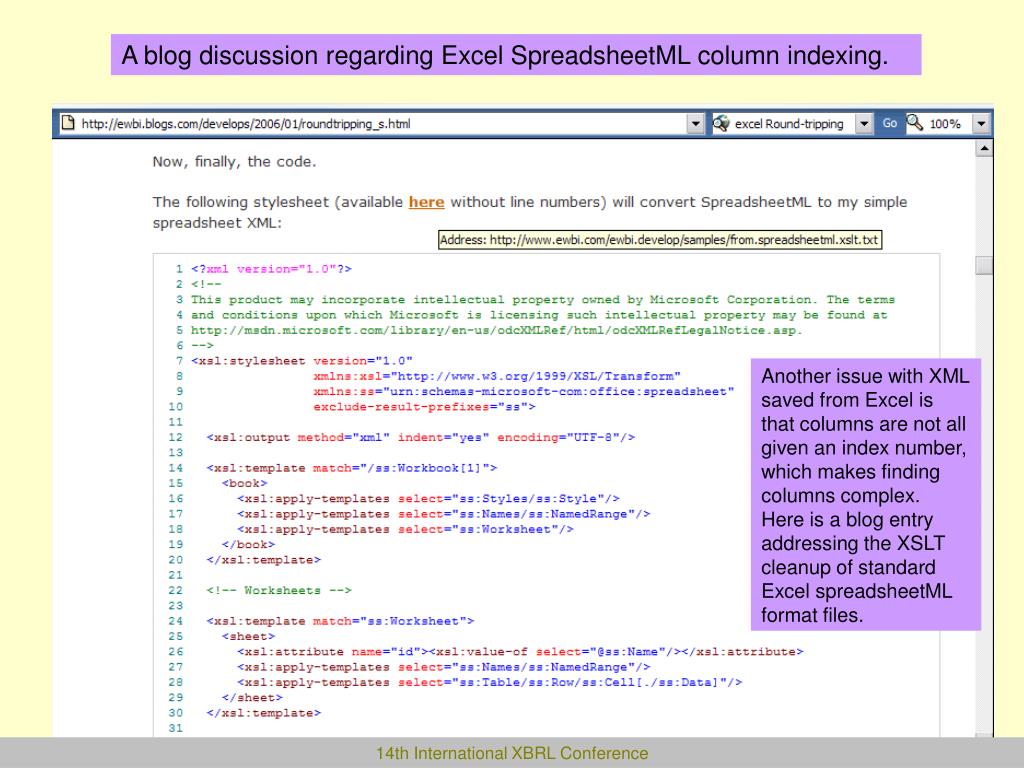The image size is (1024, 768).
Task: Click the scrollbar up arrow
Action: [984, 149]
